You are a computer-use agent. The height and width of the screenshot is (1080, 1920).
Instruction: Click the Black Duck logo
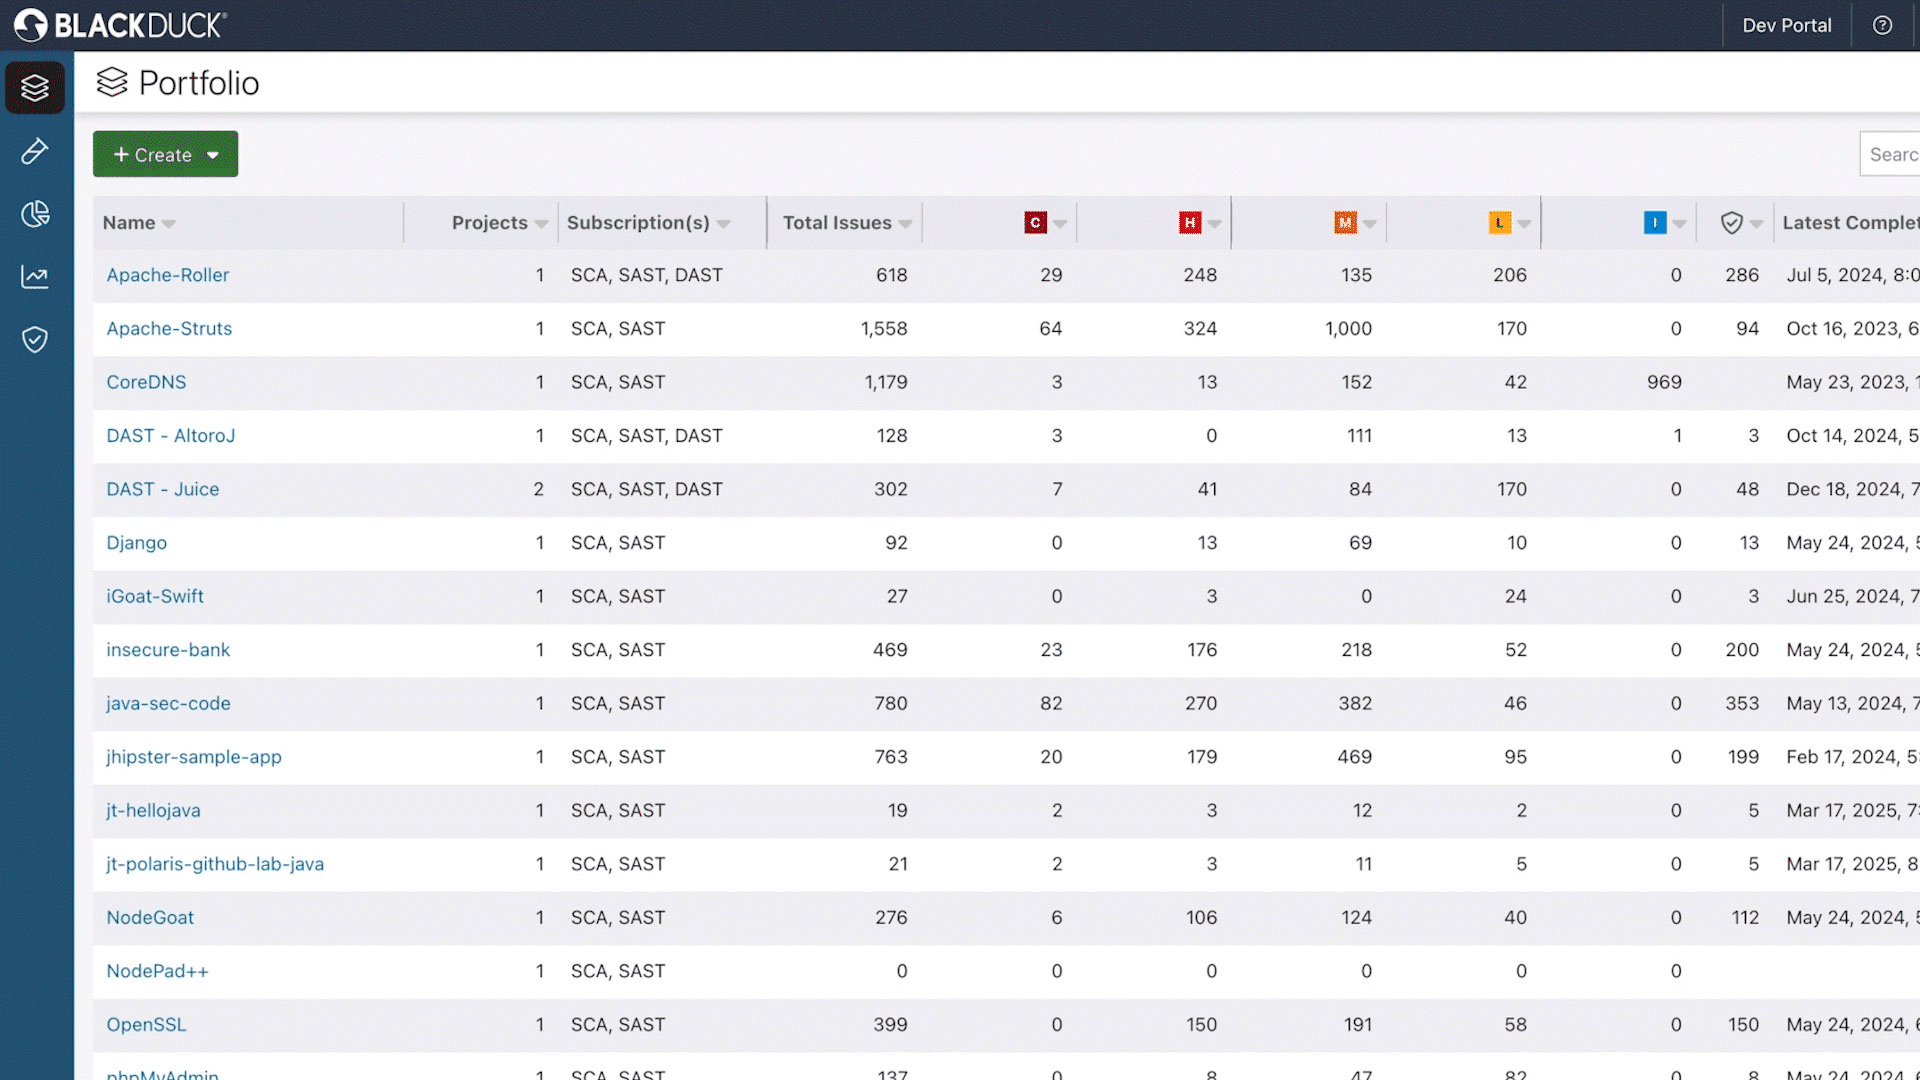coord(121,25)
